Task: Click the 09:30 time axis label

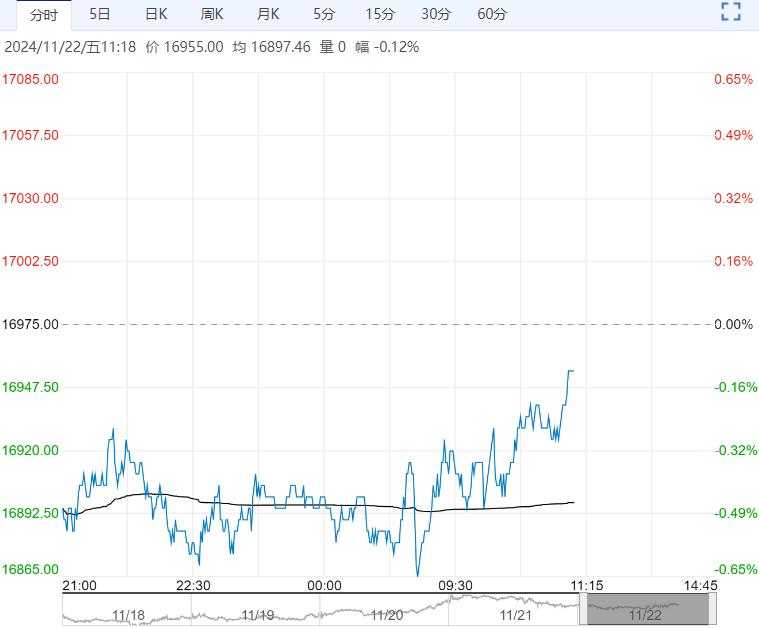Action: 455,585
